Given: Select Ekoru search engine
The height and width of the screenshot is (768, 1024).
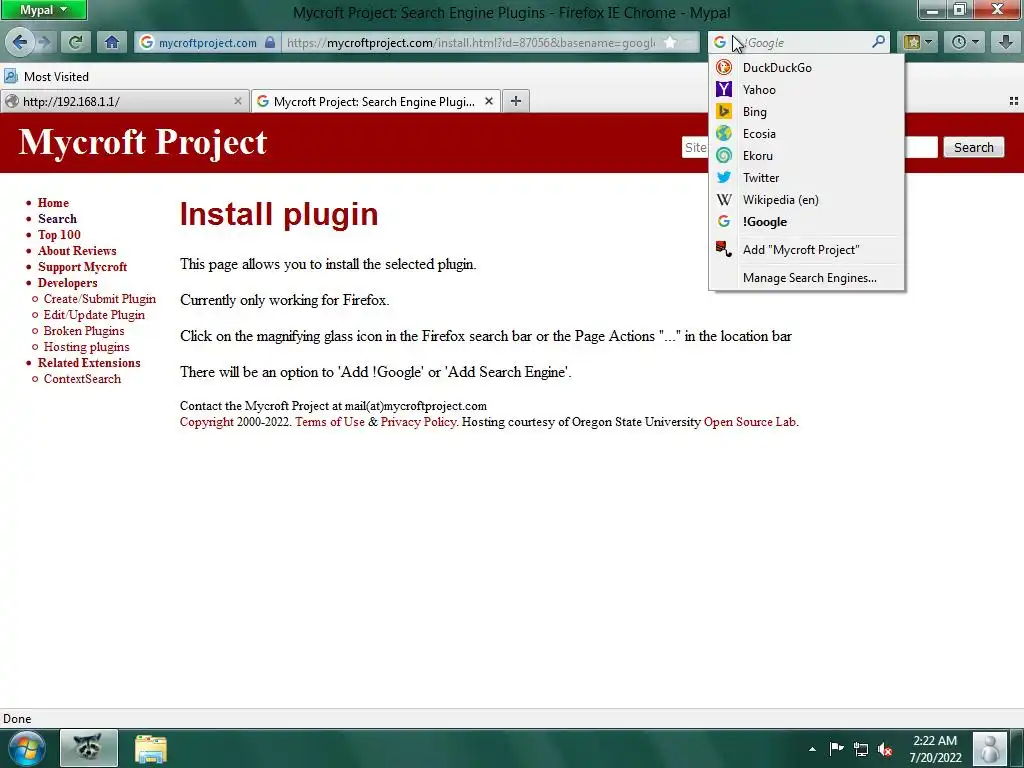Looking at the screenshot, I should pyautogui.click(x=806, y=155).
